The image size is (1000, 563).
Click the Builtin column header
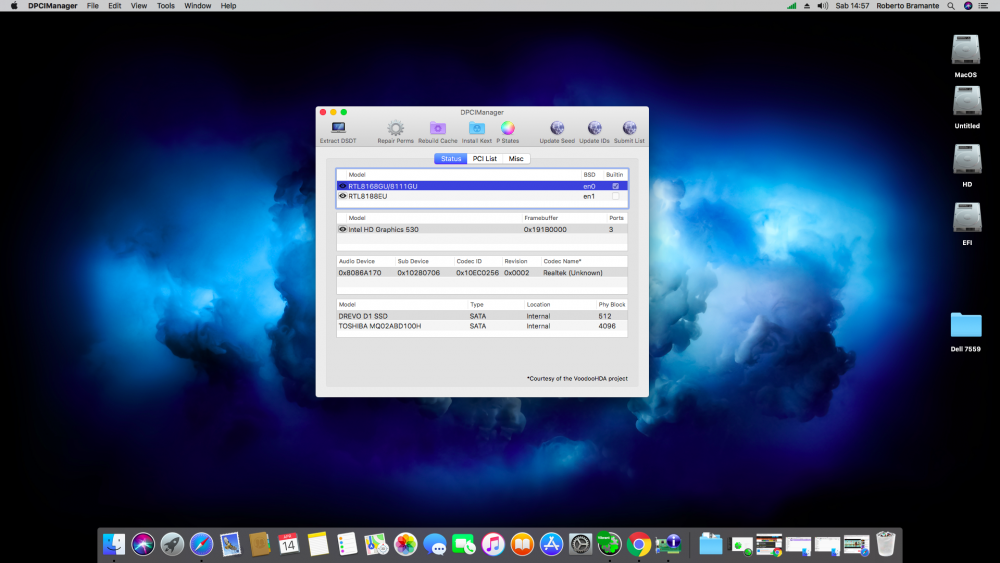615,175
